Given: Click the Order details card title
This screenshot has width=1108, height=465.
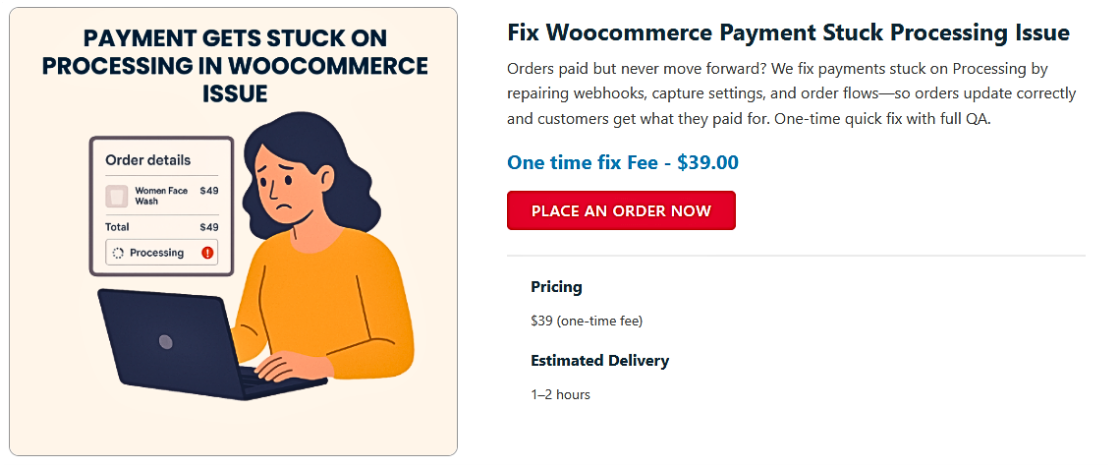Looking at the screenshot, I should tap(148, 160).
